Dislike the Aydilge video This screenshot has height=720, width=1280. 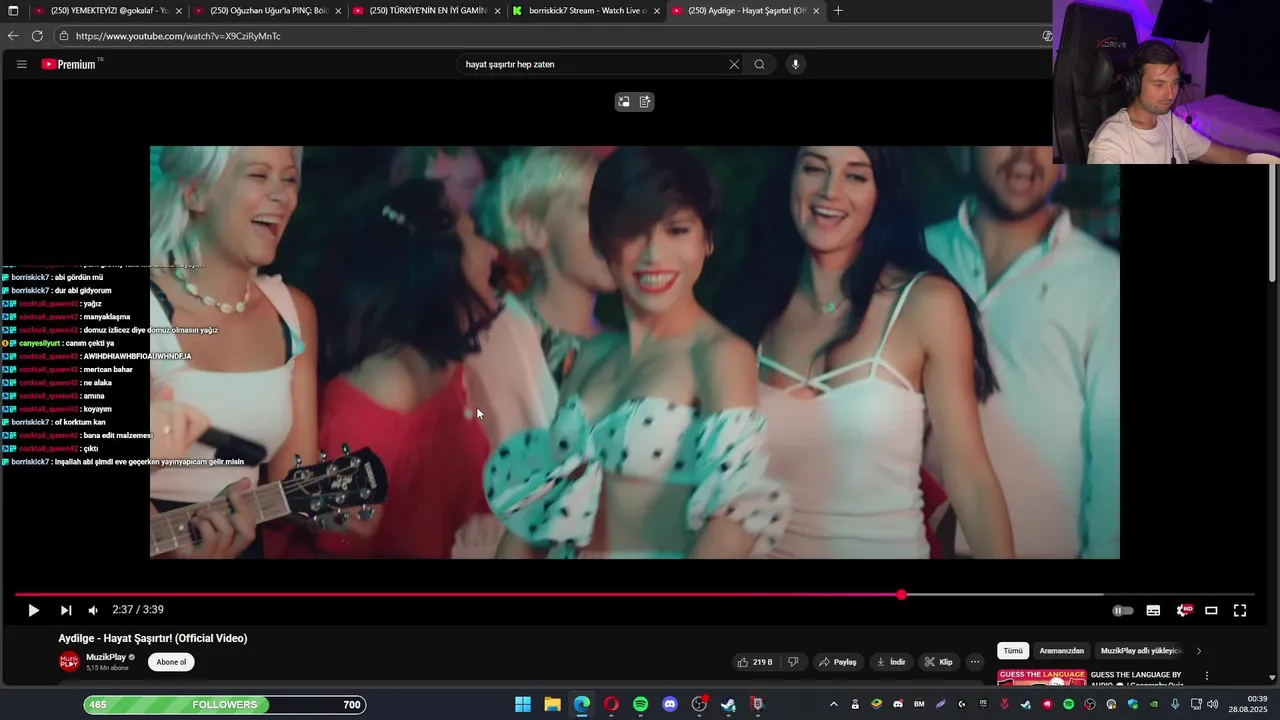tap(793, 662)
